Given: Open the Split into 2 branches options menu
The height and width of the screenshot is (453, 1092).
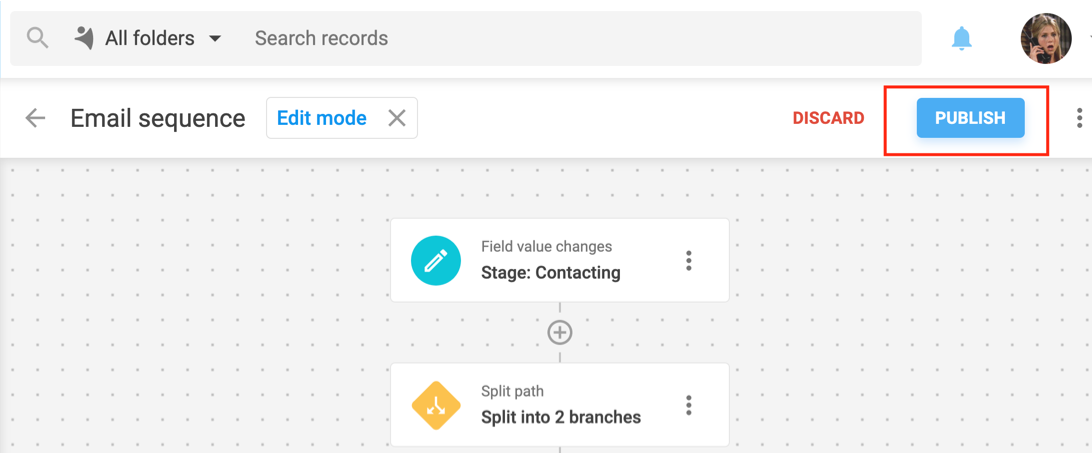Looking at the screenshot, I should 689,405.
